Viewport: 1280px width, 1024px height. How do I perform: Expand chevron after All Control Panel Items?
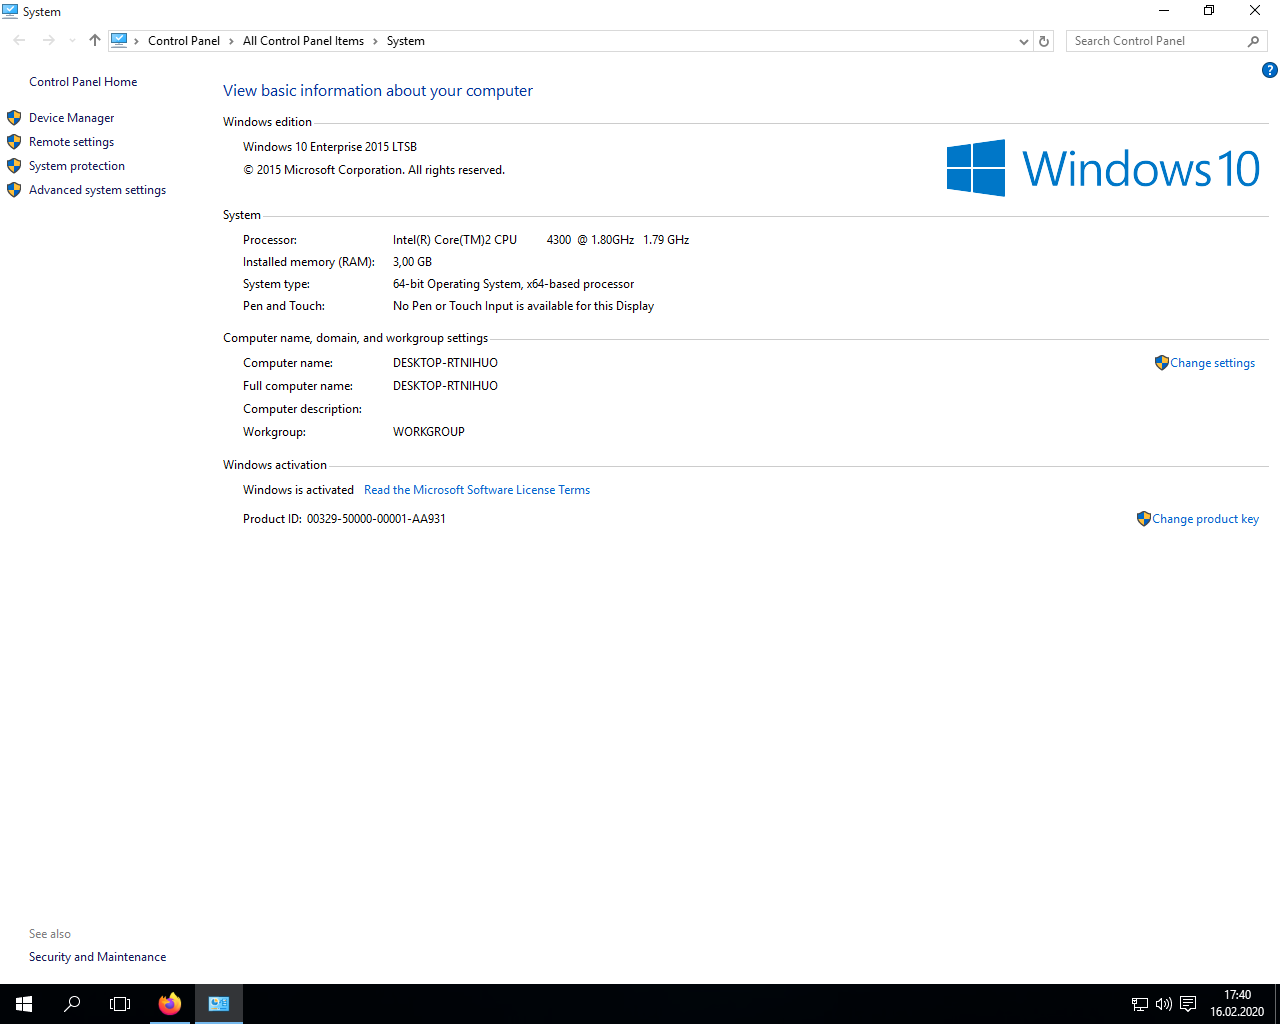375,41
